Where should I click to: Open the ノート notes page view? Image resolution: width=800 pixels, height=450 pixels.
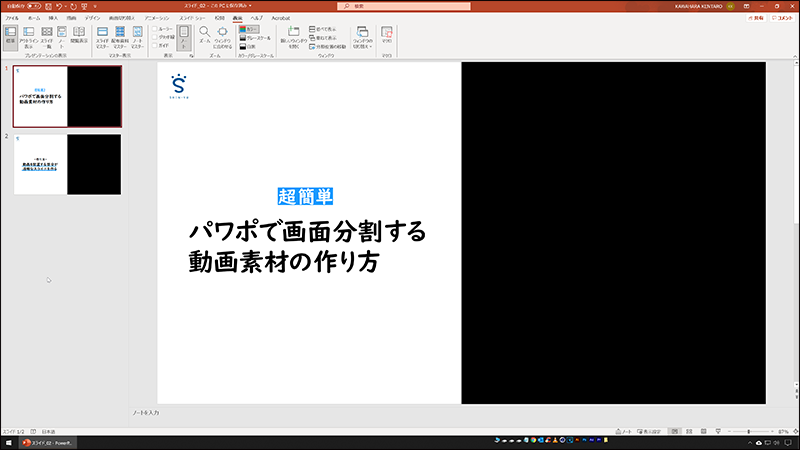pos(62,38)
